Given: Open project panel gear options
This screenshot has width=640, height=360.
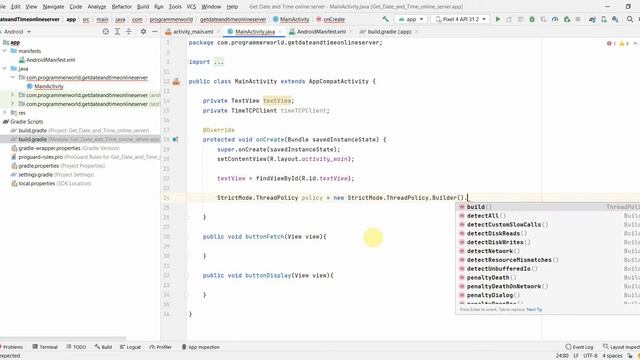Looking at the screenshot, I should (x=143, y=31).
